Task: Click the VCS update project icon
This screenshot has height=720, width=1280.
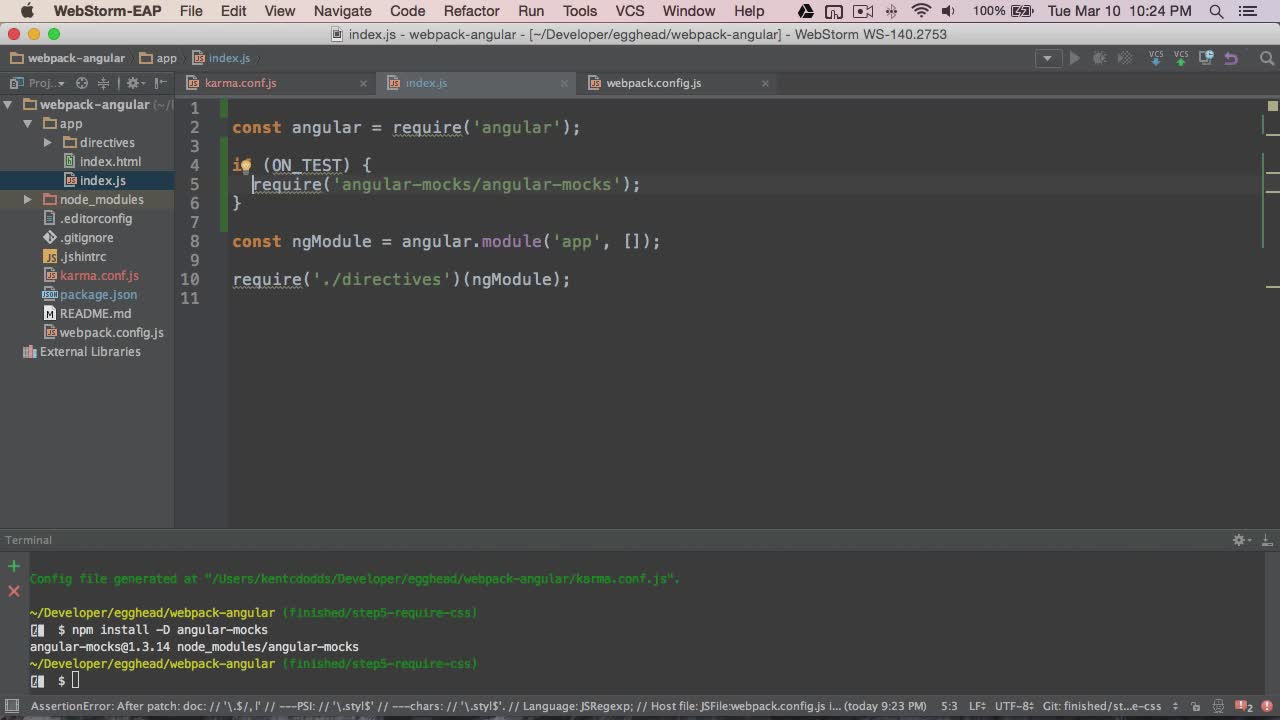Action: tap(1156, 58)
